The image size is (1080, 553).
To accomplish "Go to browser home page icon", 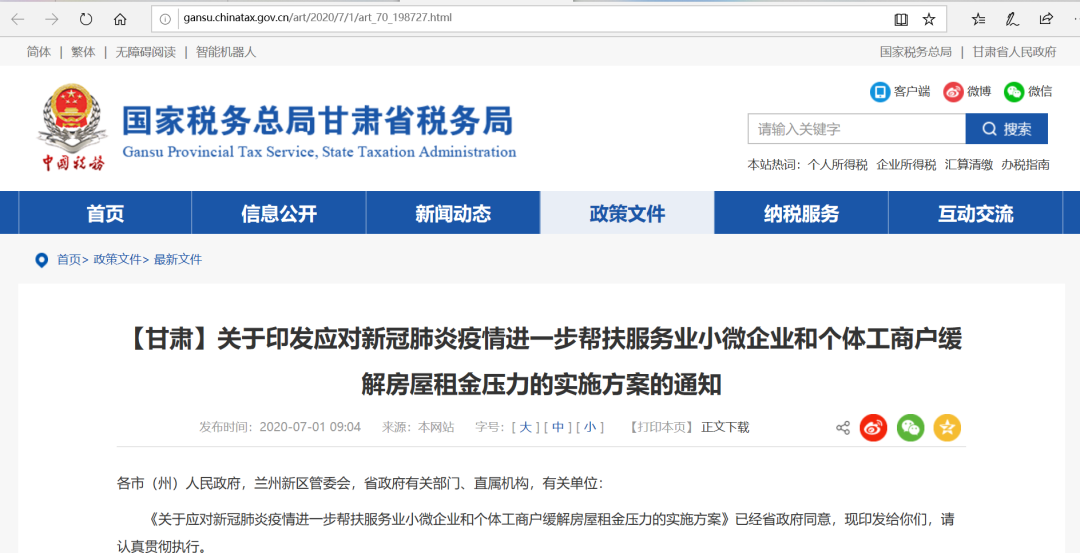I will (120, 19).
